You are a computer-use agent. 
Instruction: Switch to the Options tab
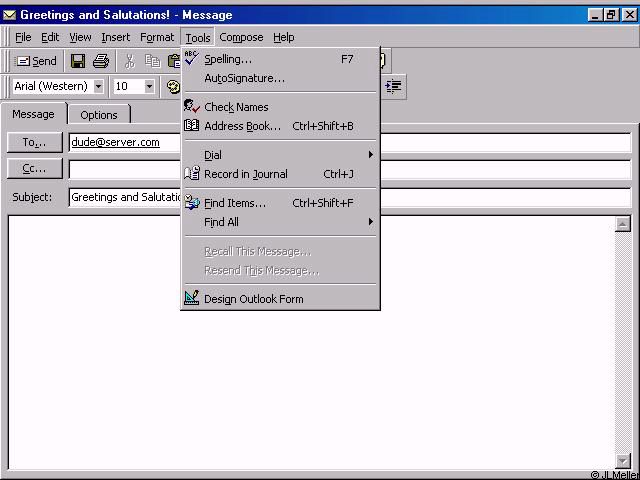coord(99,115)
